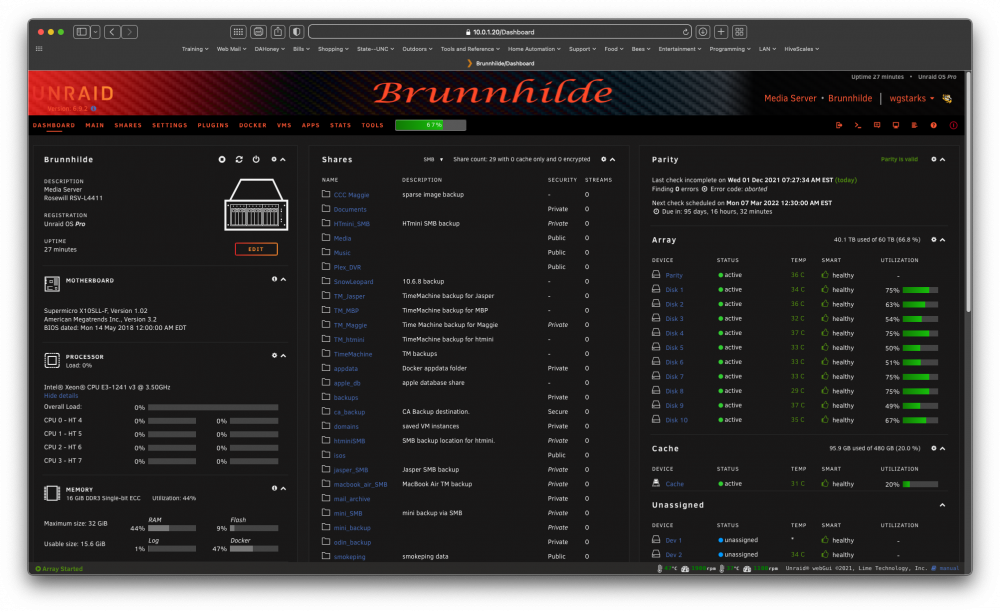Viewport: 1000px width, 612px height.
Task: Collapse the Unassigned panel chevron
Action: click(943, 505)
